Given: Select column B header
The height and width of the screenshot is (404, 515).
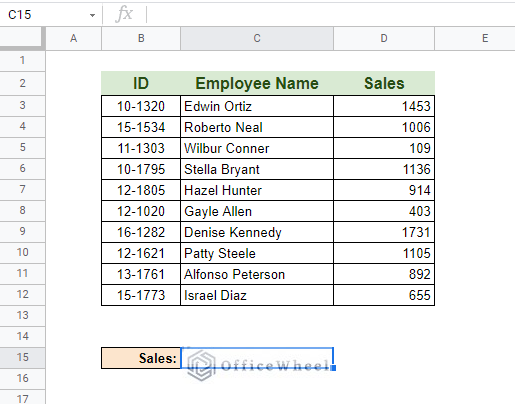Looking at the screenshot, I should [141, 38].
